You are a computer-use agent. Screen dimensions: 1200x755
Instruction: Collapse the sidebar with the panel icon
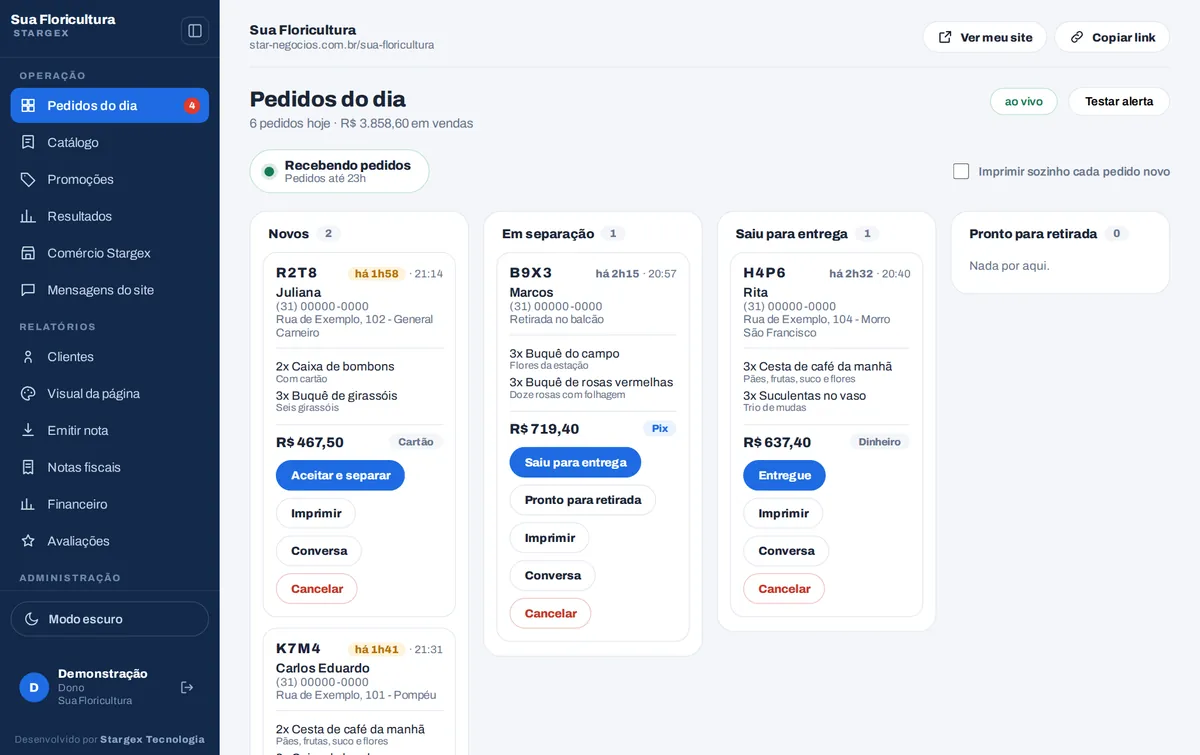pyautogui.click(x=195, y=31)
